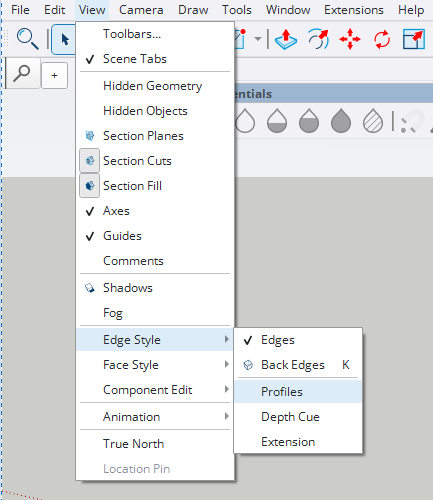Add a new scene with plus button
This screenshot has height=500, width=433.
[x=54, y=75]
